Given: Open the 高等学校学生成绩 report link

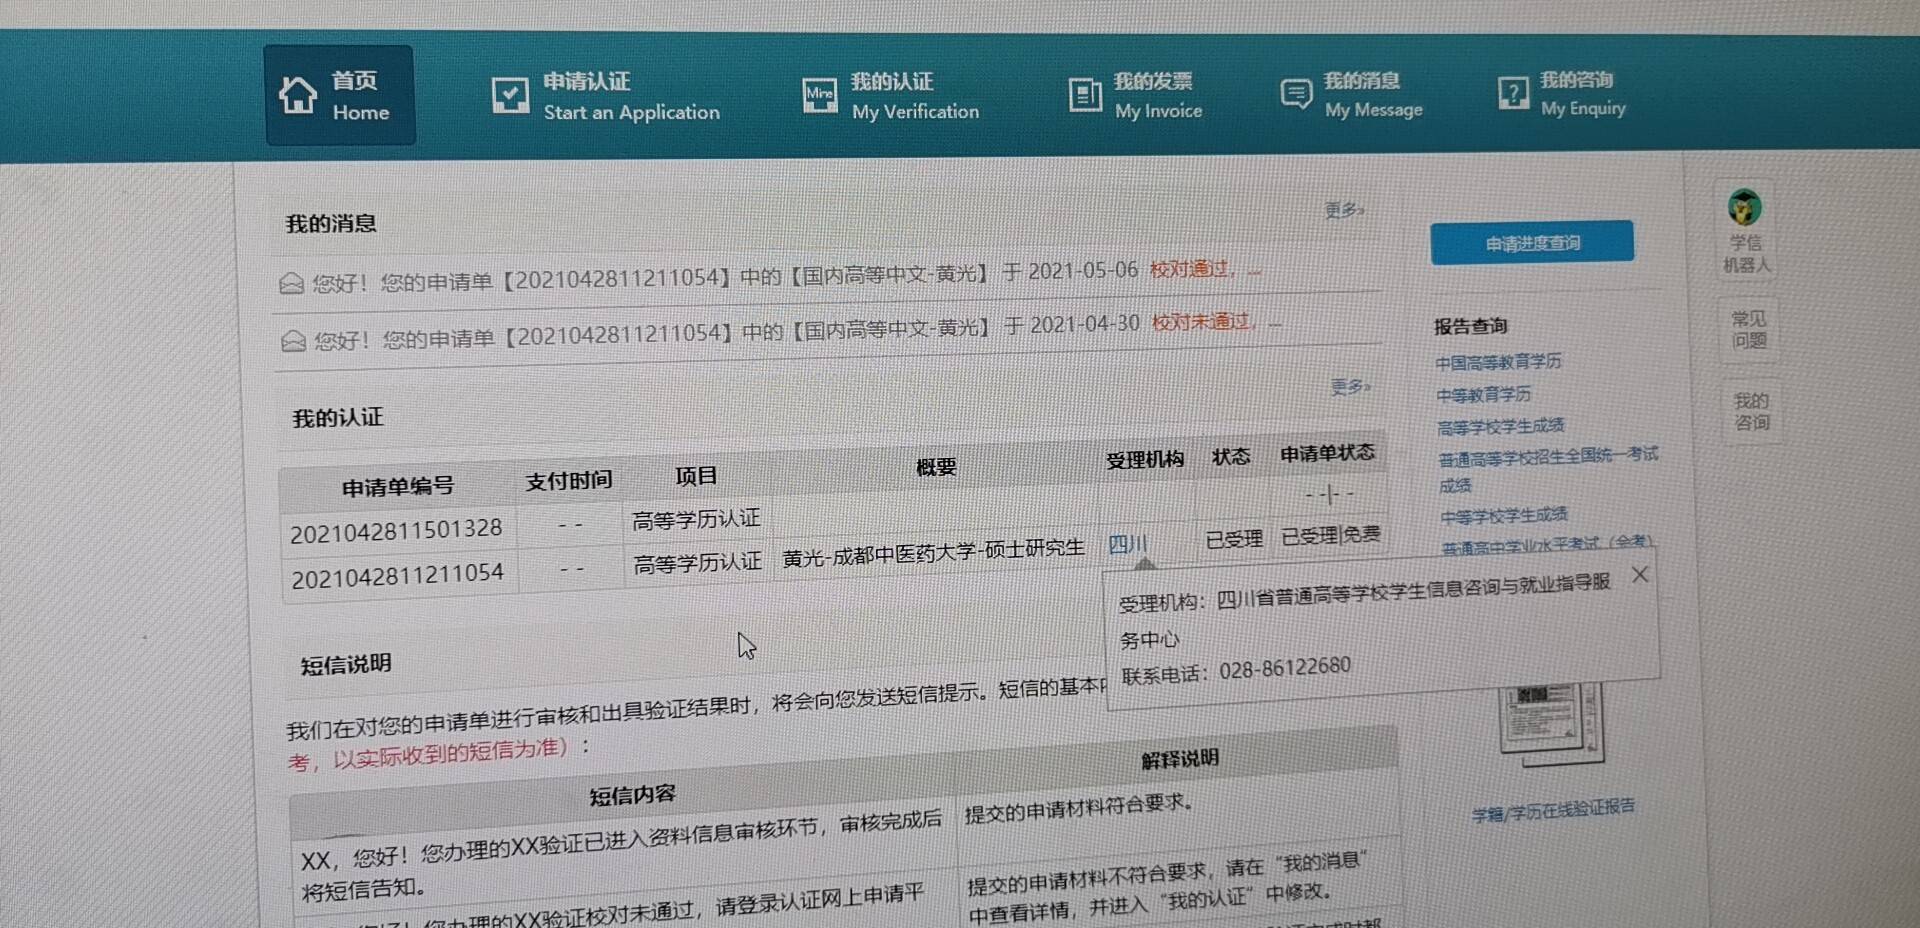Looking at the screenshot, I should (x=1500, y=427).
